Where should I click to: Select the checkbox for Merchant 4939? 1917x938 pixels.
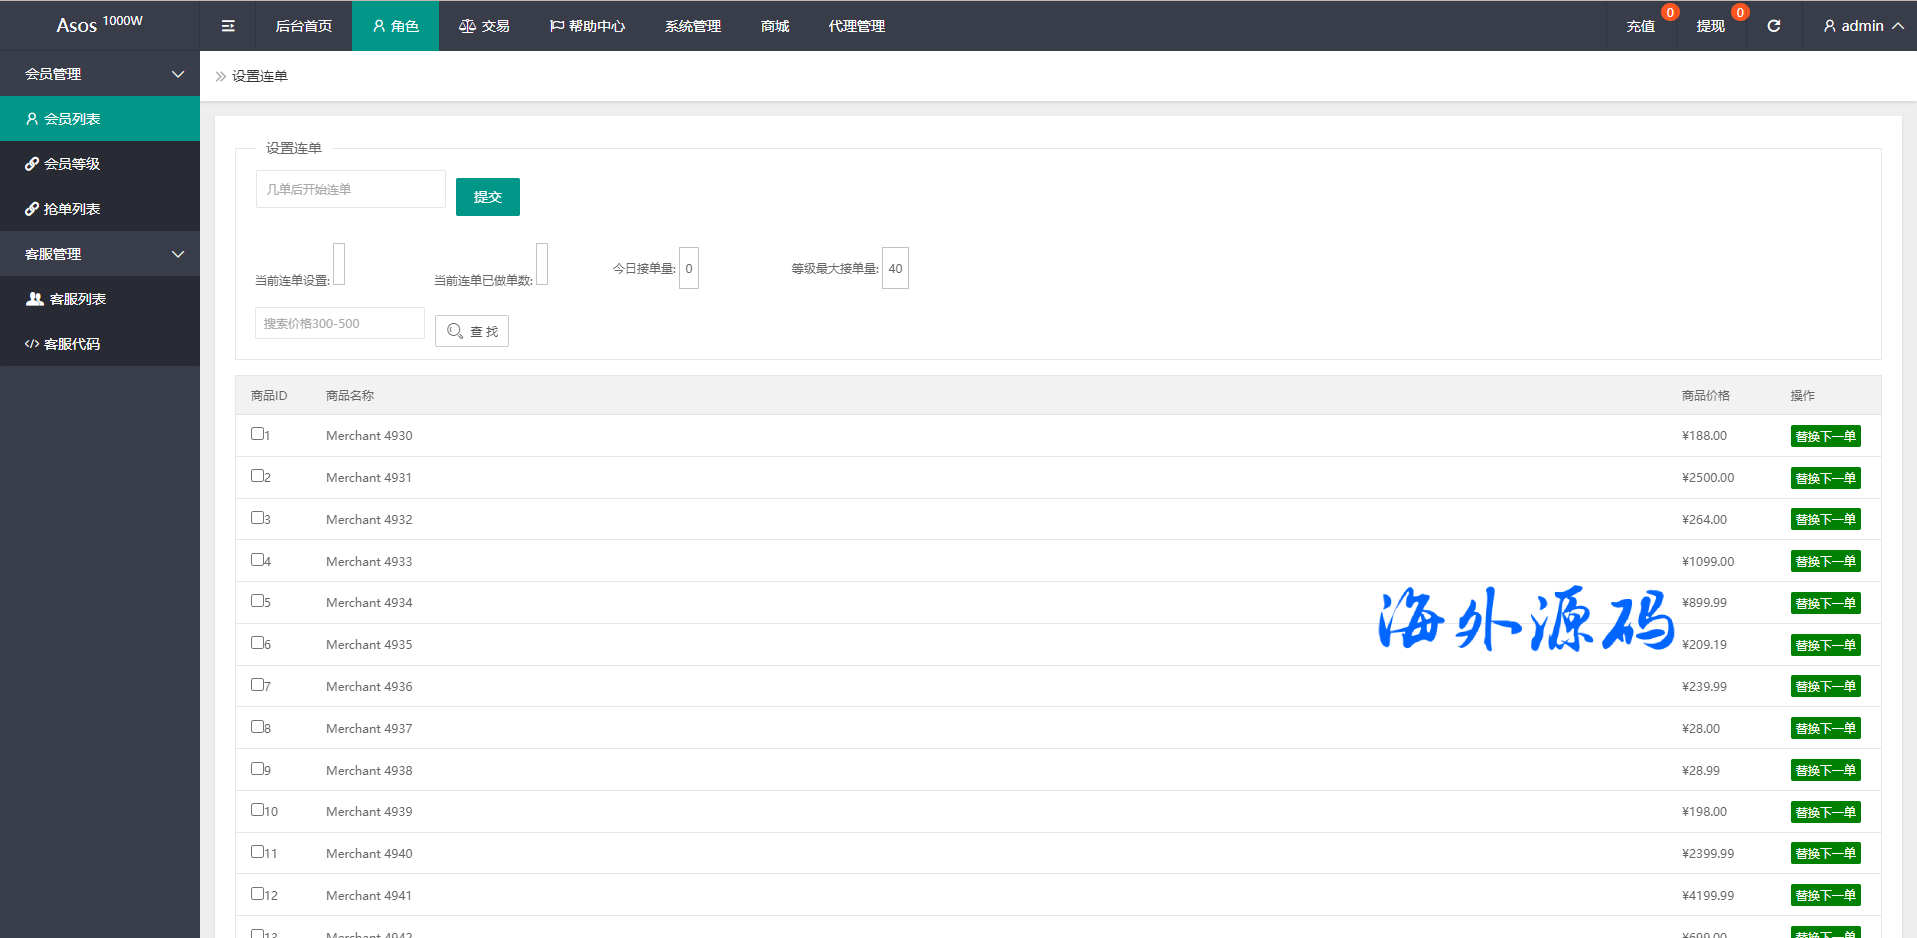[257, 810]
